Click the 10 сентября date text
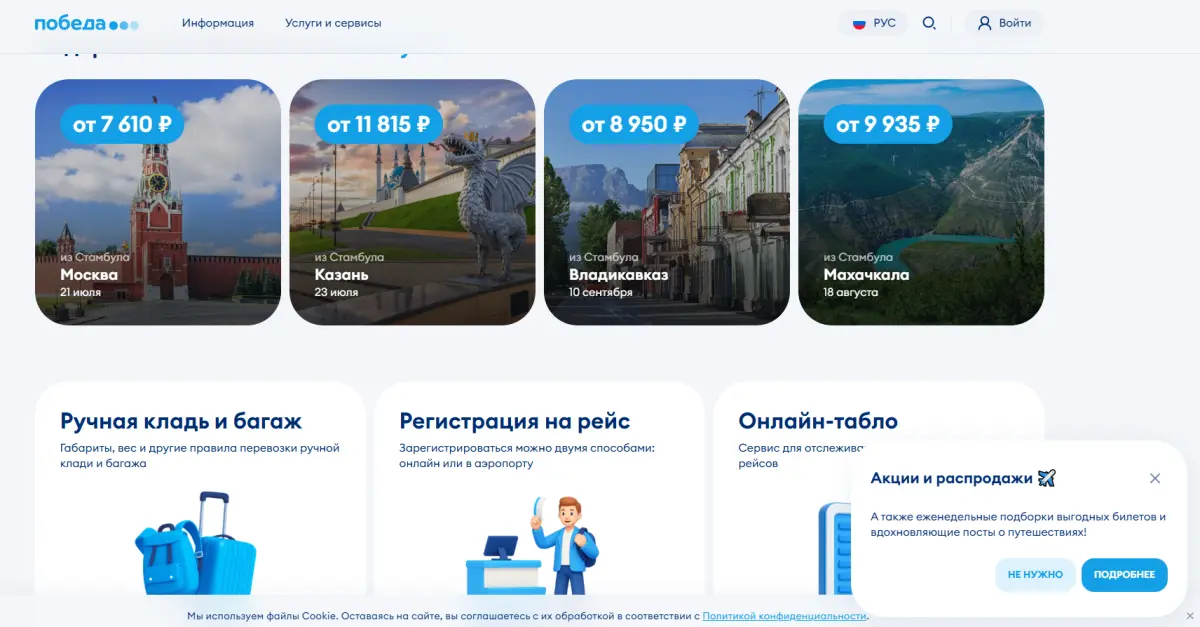The width and height of the screenshot is (1200, 627). pyautogui.click(x=601, y=293)
